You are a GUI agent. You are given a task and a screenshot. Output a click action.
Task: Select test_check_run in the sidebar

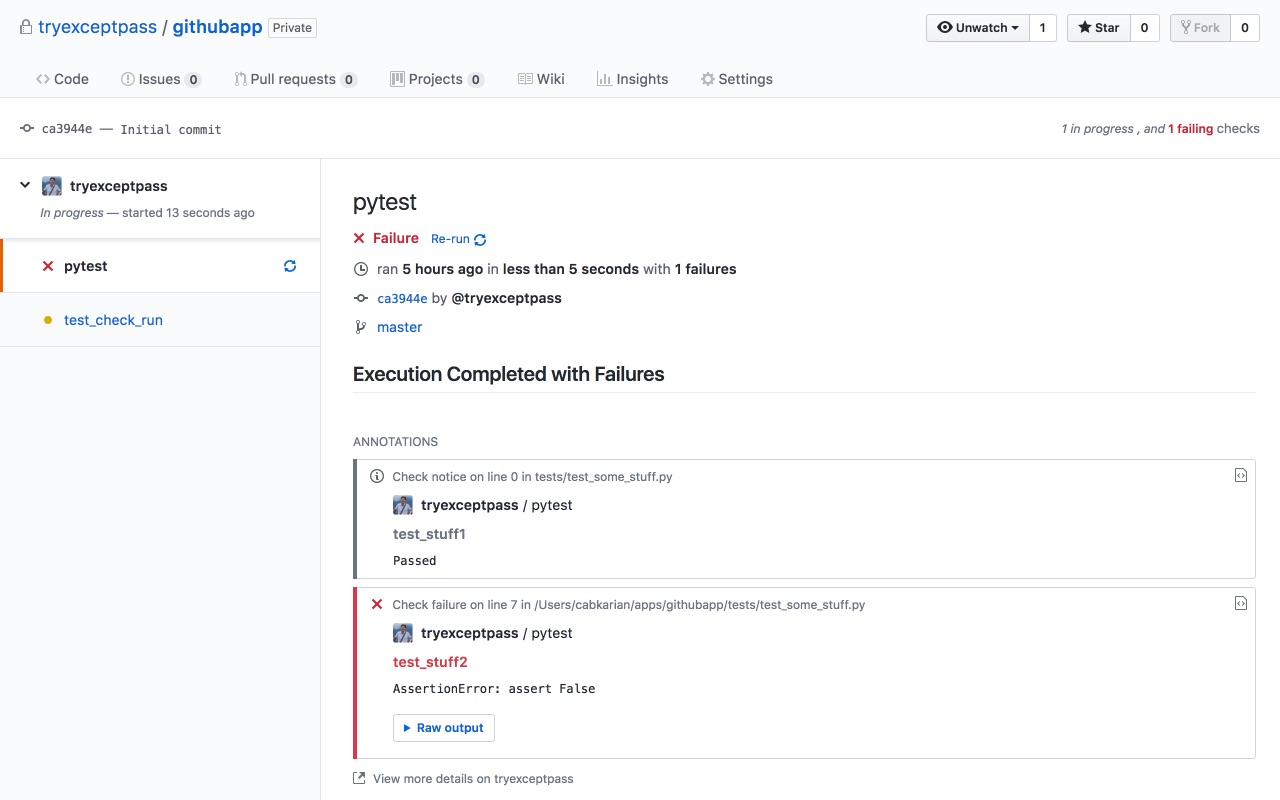(113, 320)
